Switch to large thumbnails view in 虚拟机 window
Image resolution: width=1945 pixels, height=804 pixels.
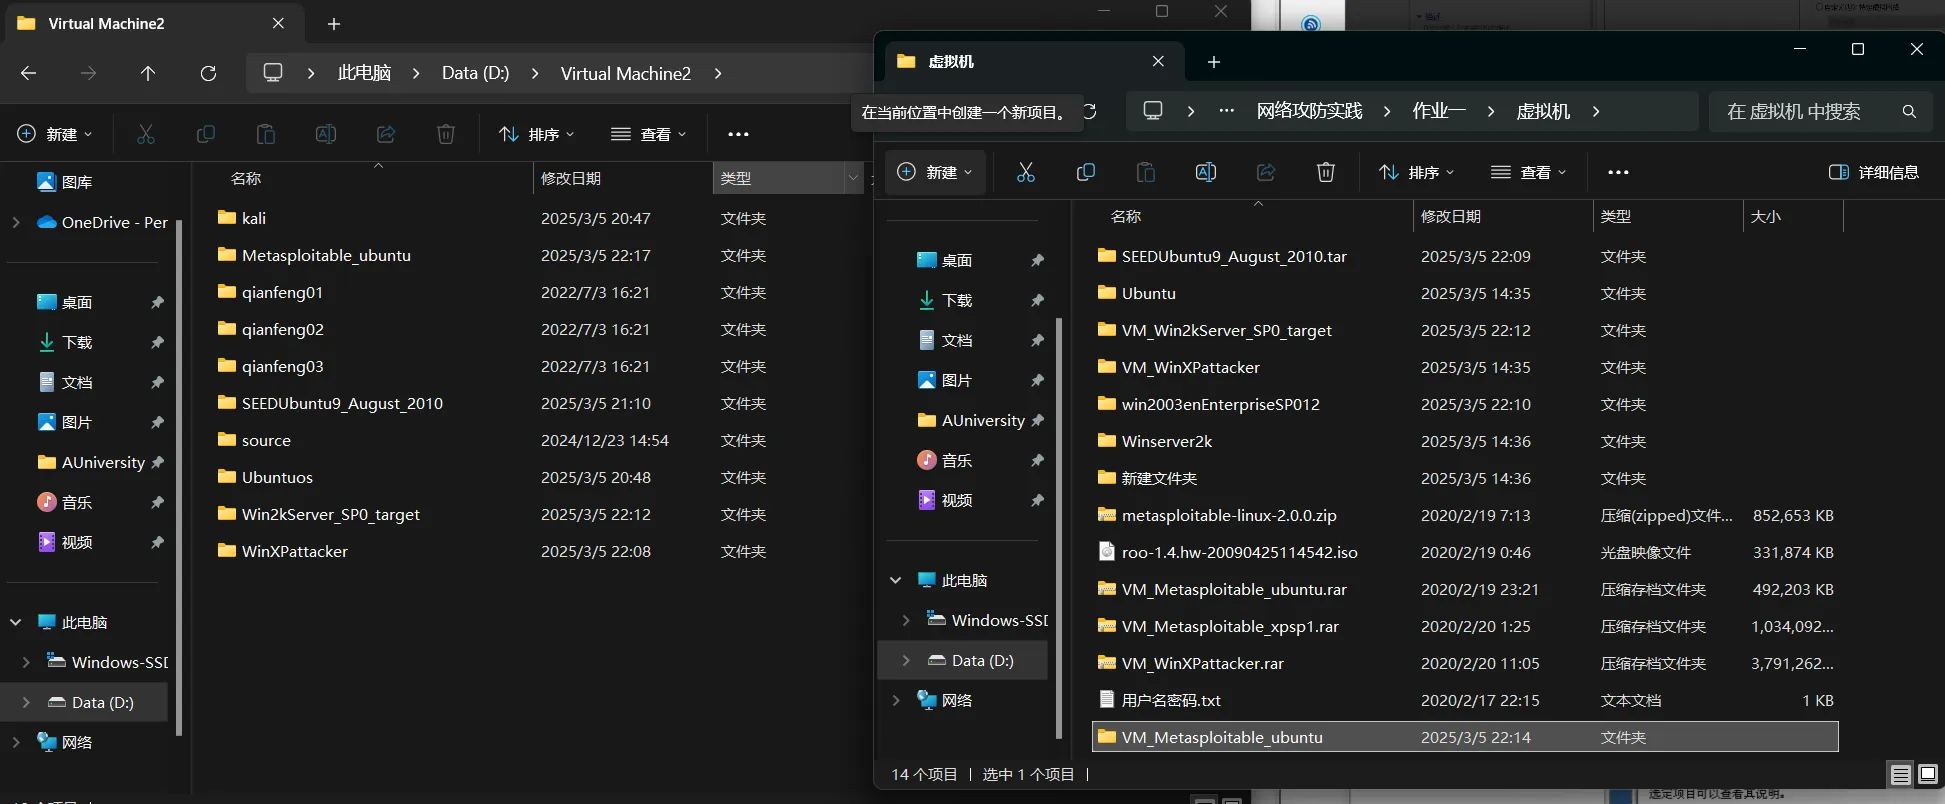pos(1928,774)
